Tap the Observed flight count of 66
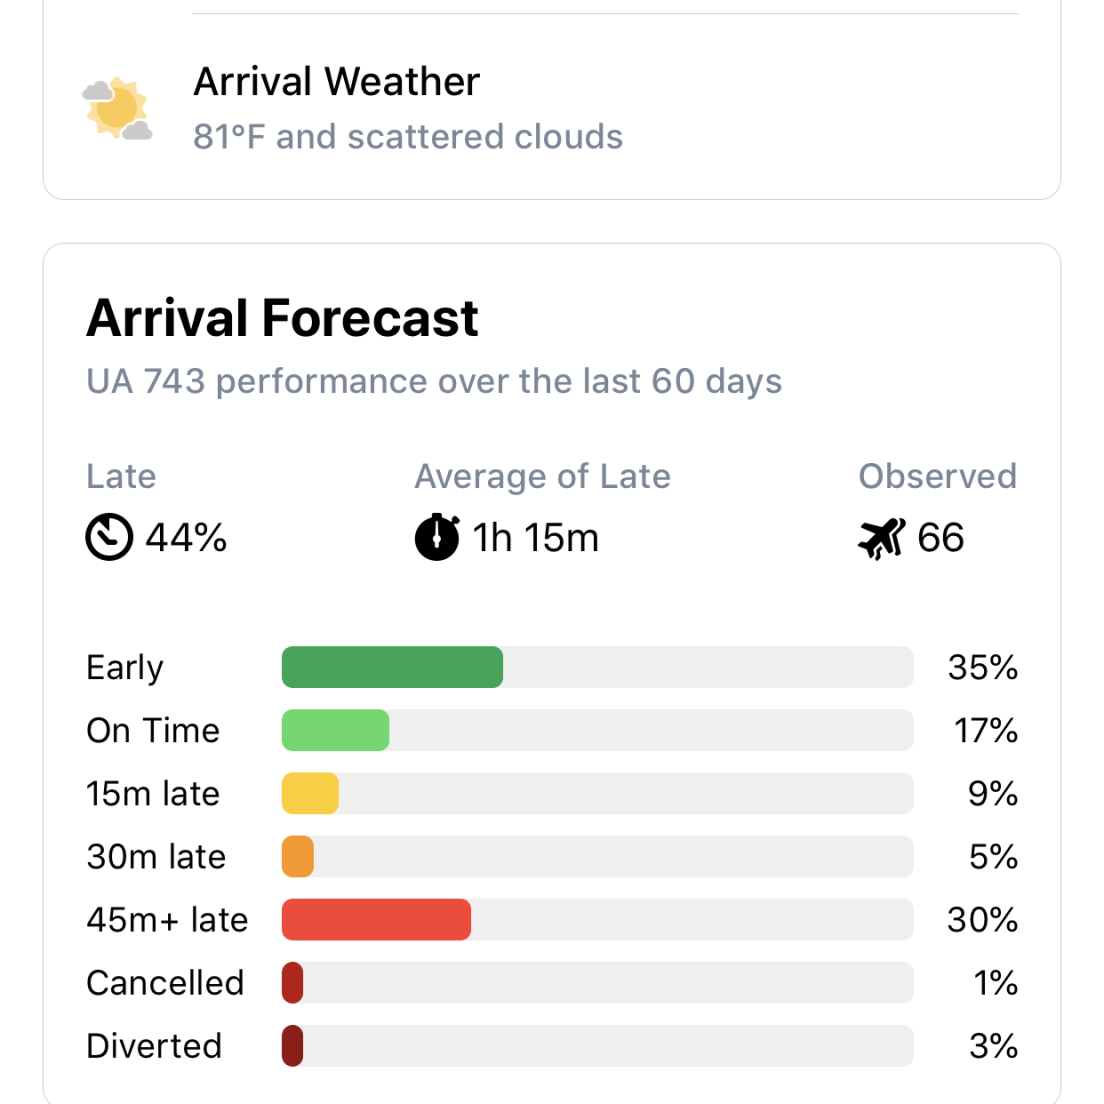This screenshot has width=1104, height=1104. [941, 537]
